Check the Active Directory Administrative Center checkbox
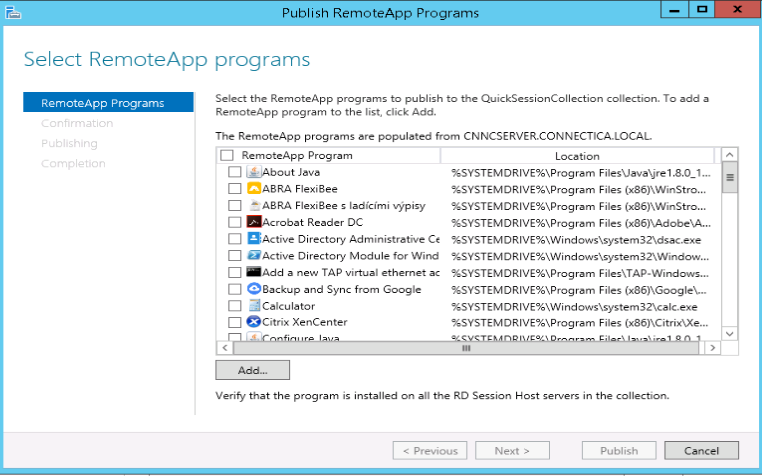The width and height of the screenshot is (762, 476). click(235, 239)
